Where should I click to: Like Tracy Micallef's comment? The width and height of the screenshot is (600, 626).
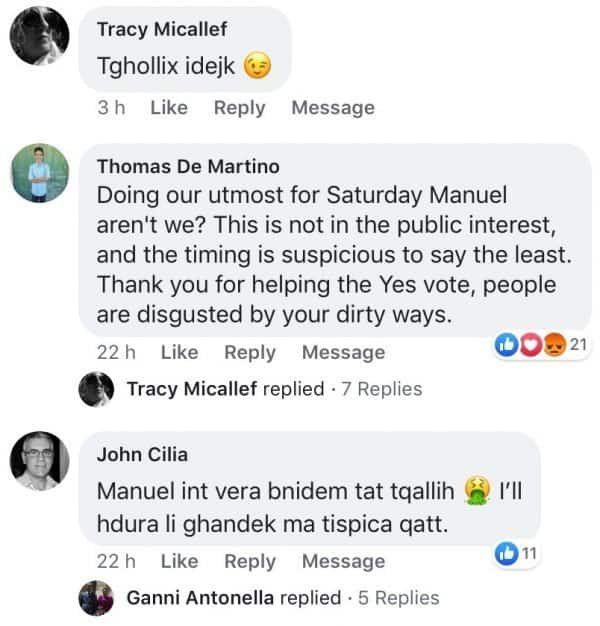coord(169,107)
